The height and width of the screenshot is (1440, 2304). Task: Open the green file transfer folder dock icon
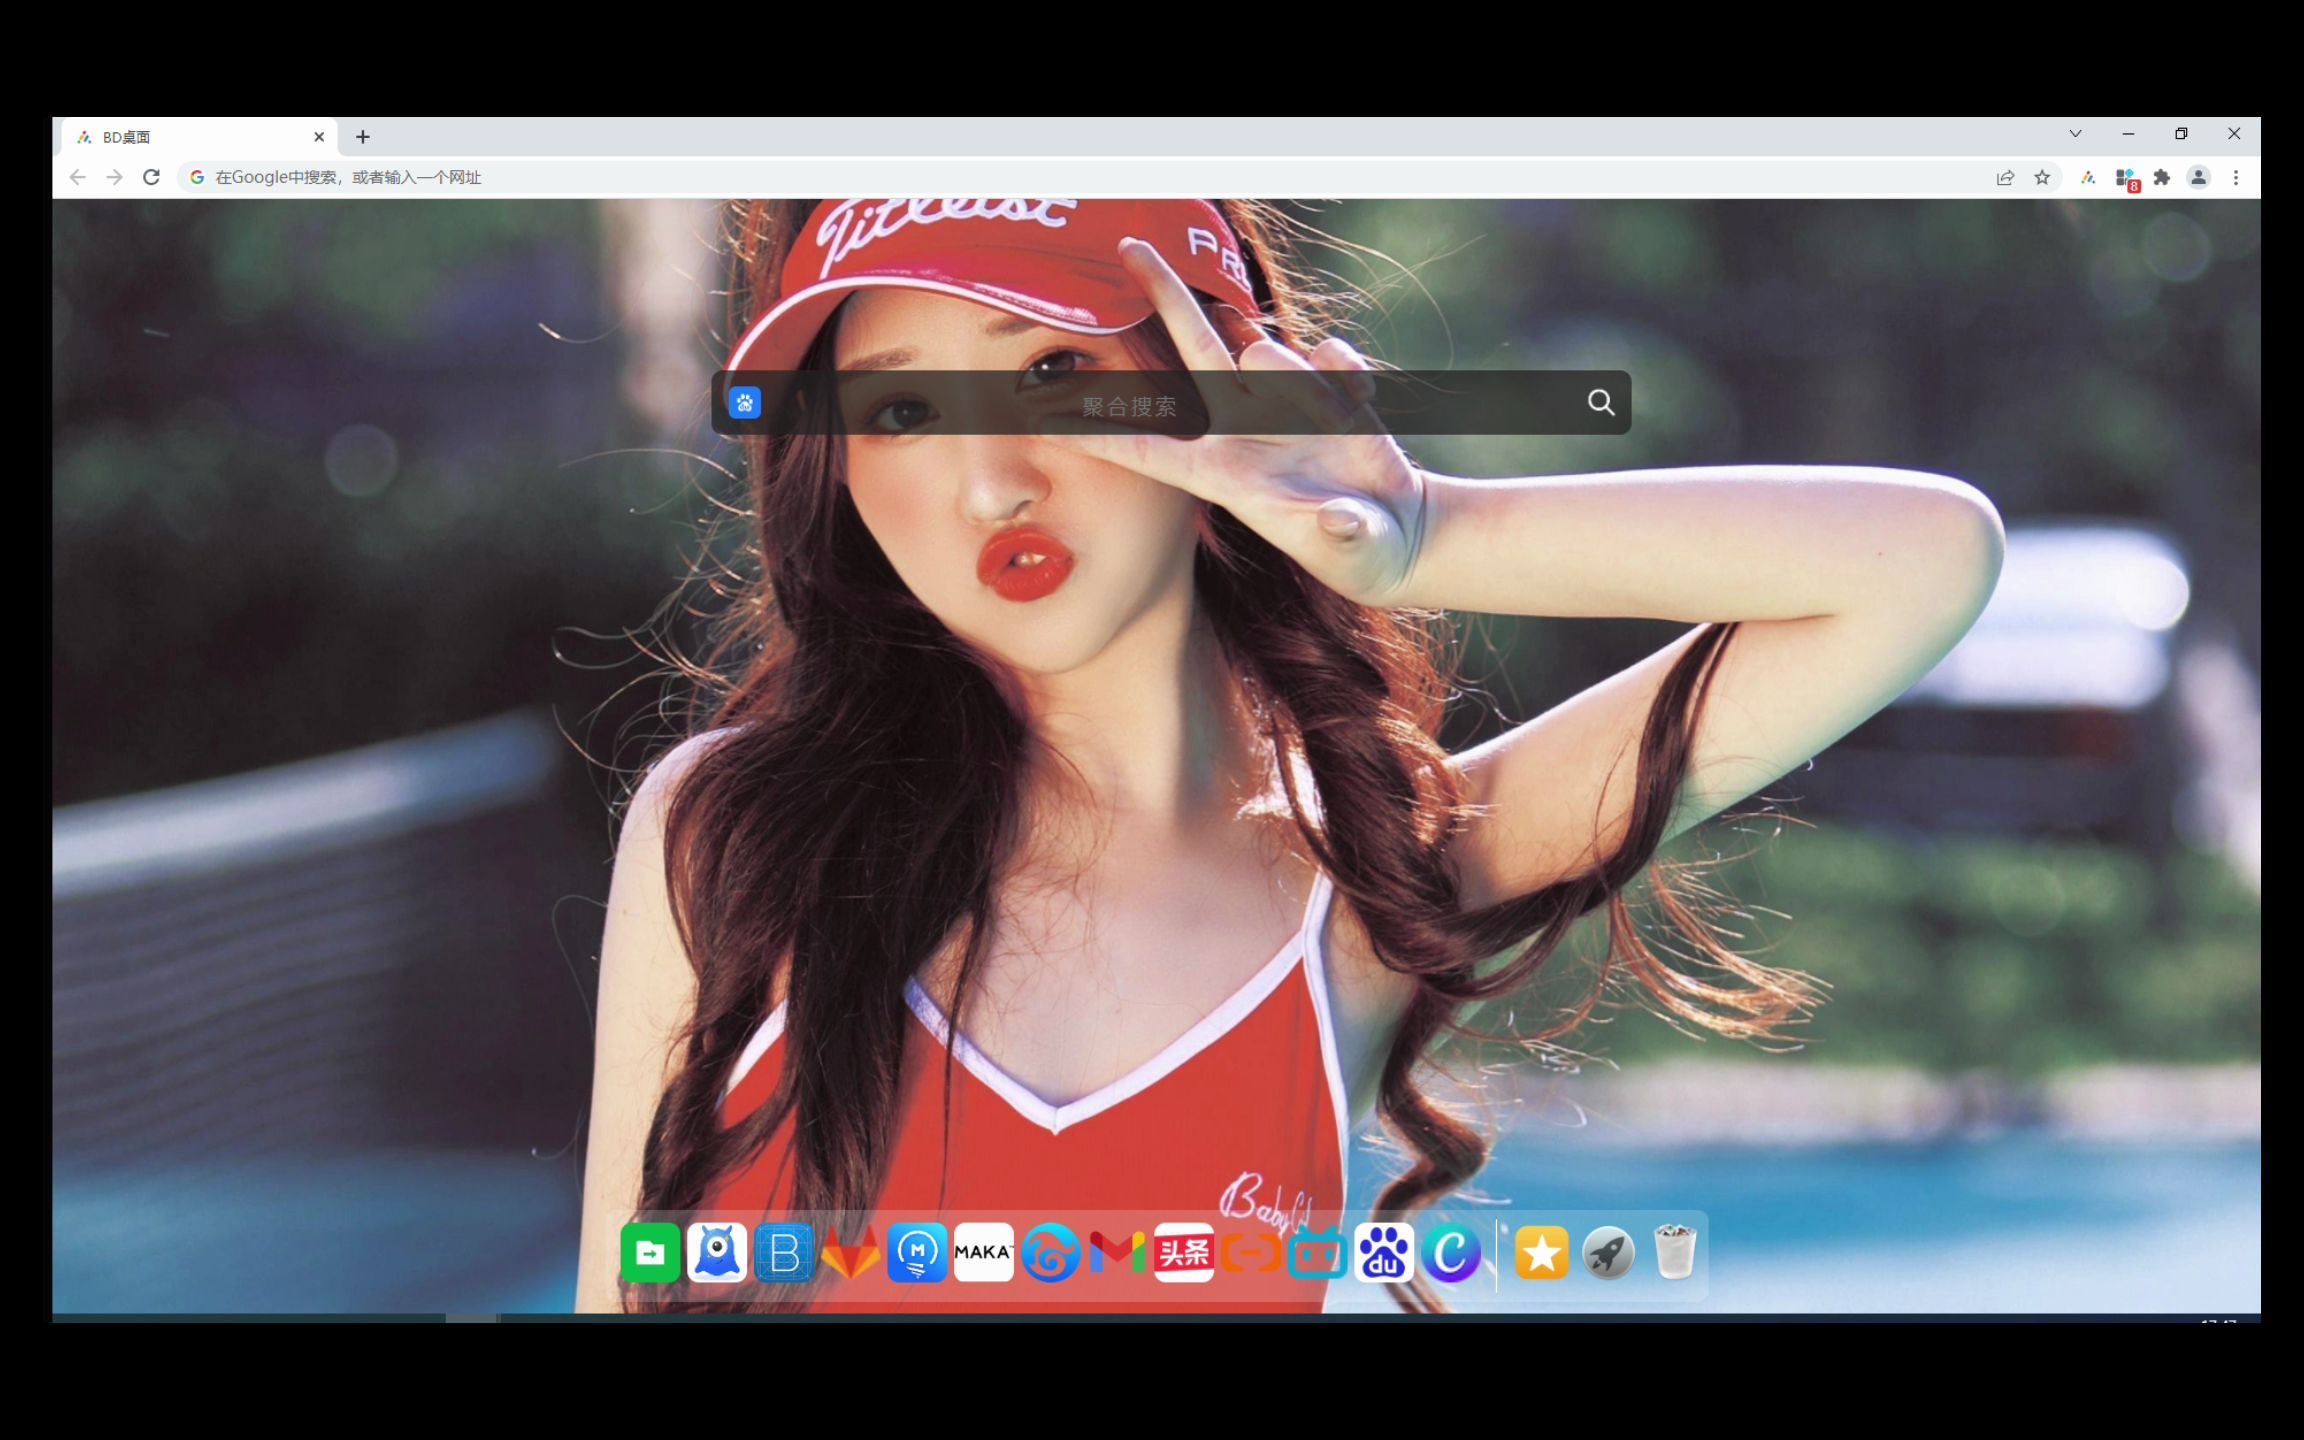click(x=650, y=1252)
